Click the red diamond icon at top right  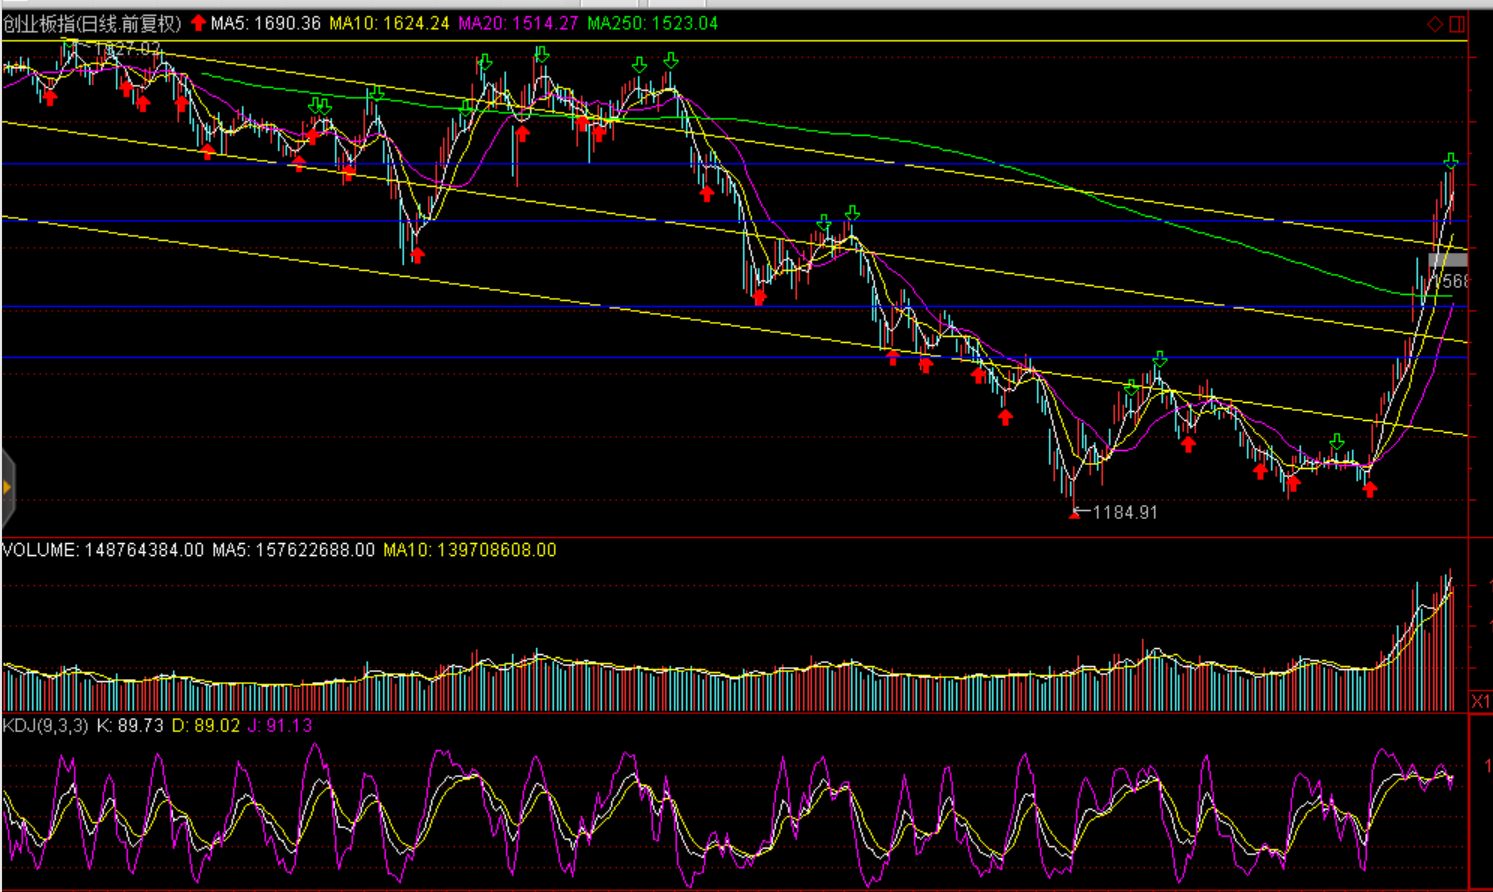(x=1435, y=23)
